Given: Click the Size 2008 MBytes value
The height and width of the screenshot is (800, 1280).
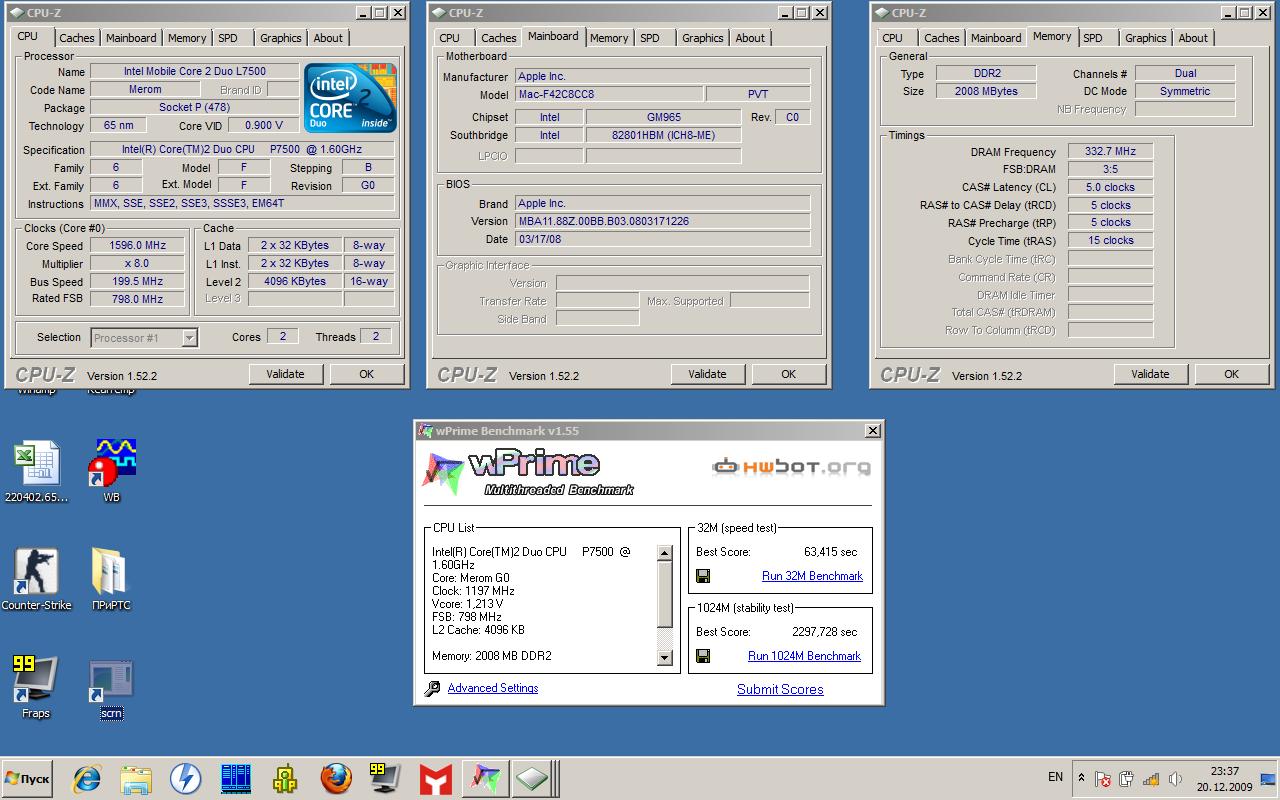Looking at the screenshot, I should pyautogui.click(x=986, y=91).
